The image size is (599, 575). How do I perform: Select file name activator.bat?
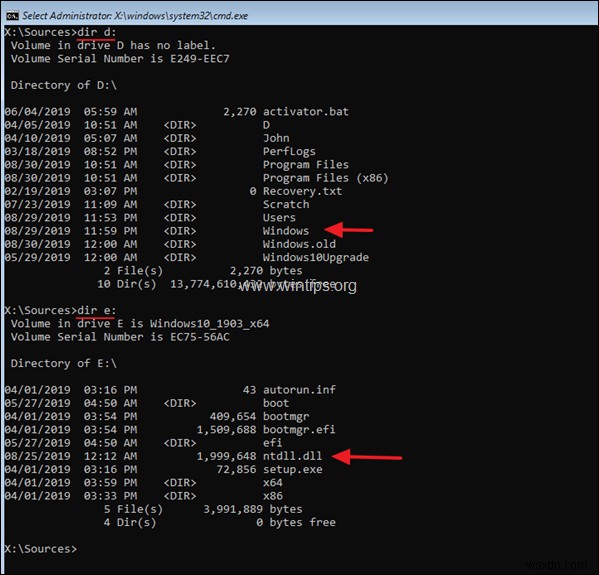306,112
